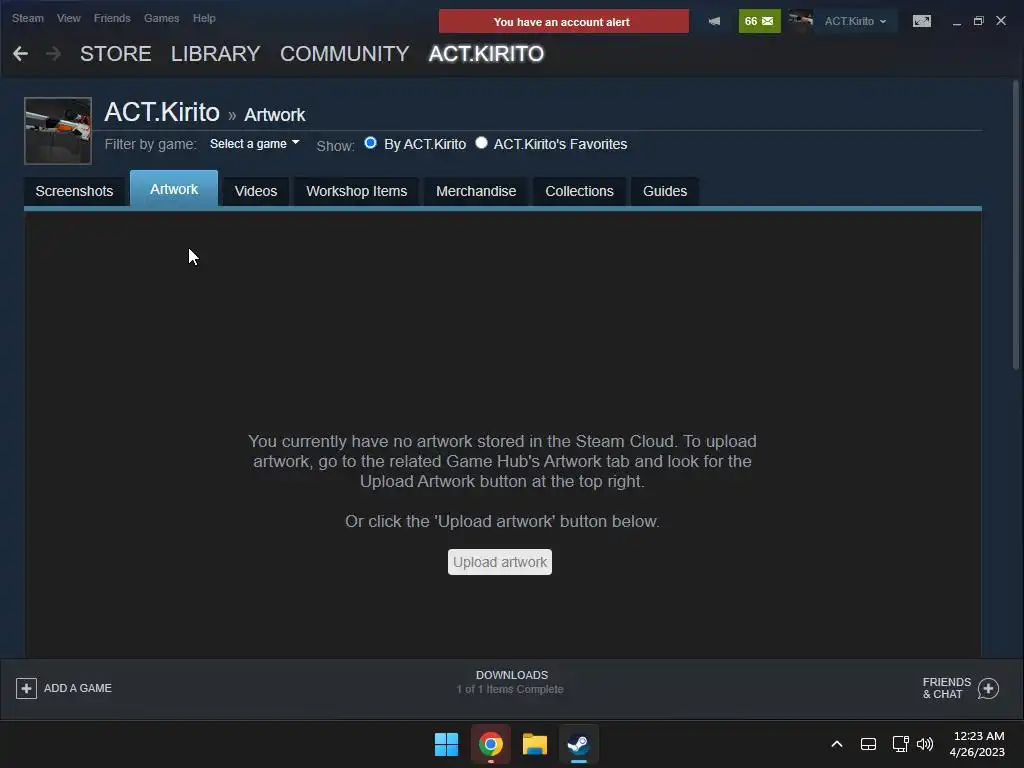Open the Games menu

[x=161, y=18]
